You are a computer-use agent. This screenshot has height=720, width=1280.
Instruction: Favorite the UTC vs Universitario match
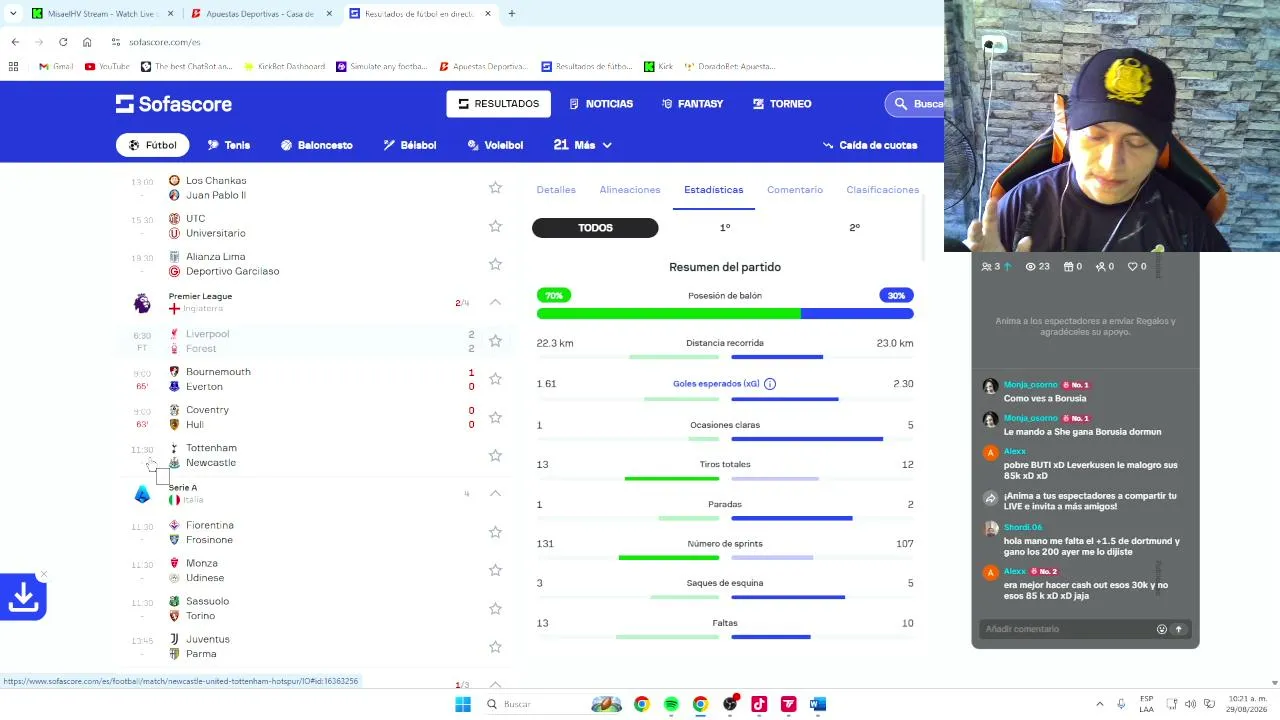[495, 226]
